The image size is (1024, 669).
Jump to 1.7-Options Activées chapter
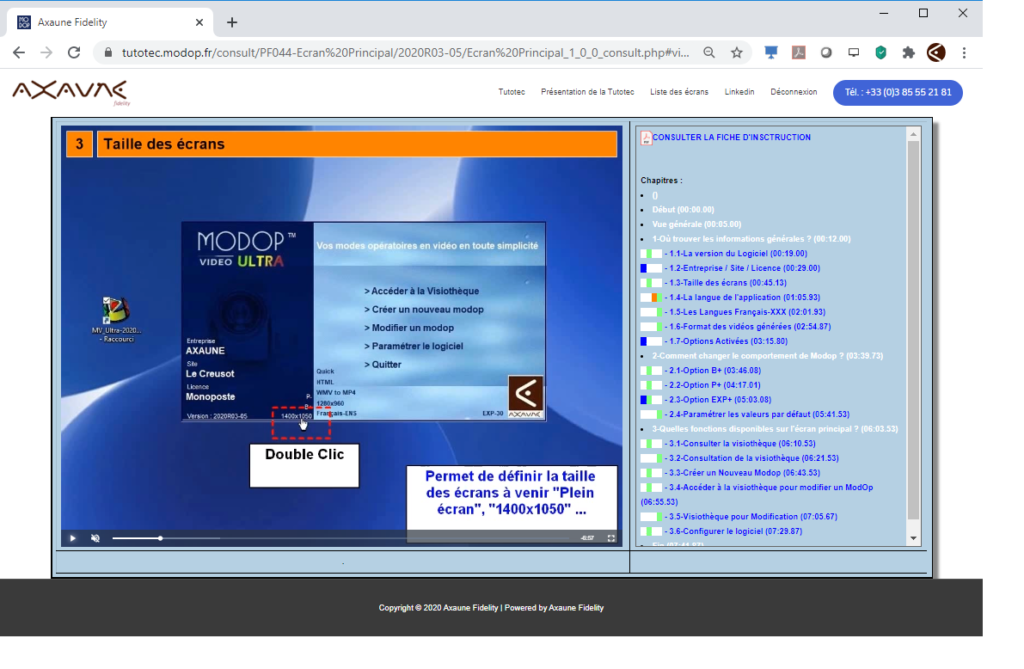point(726,341)
